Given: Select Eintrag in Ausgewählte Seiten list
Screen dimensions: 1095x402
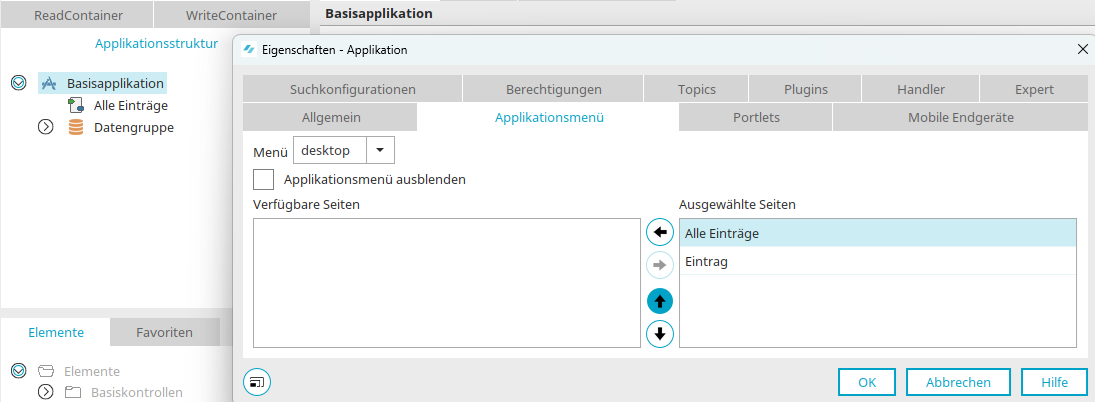Looking at the screenshot, I should (x=878, y=262).
